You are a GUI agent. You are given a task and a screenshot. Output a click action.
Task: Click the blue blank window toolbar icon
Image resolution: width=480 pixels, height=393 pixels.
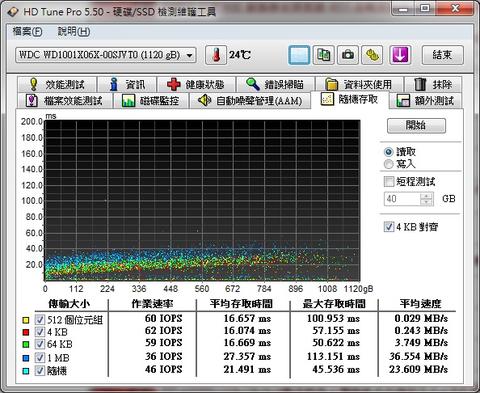point(299,55)
